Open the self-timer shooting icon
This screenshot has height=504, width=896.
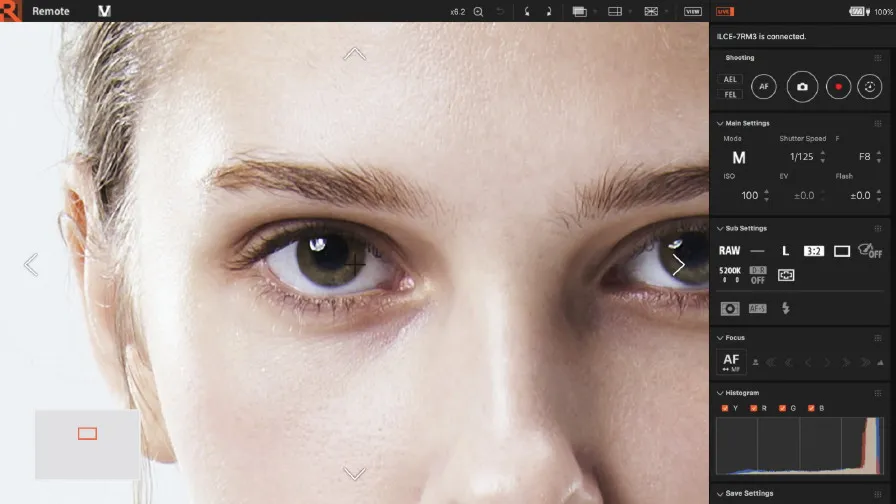870,87
